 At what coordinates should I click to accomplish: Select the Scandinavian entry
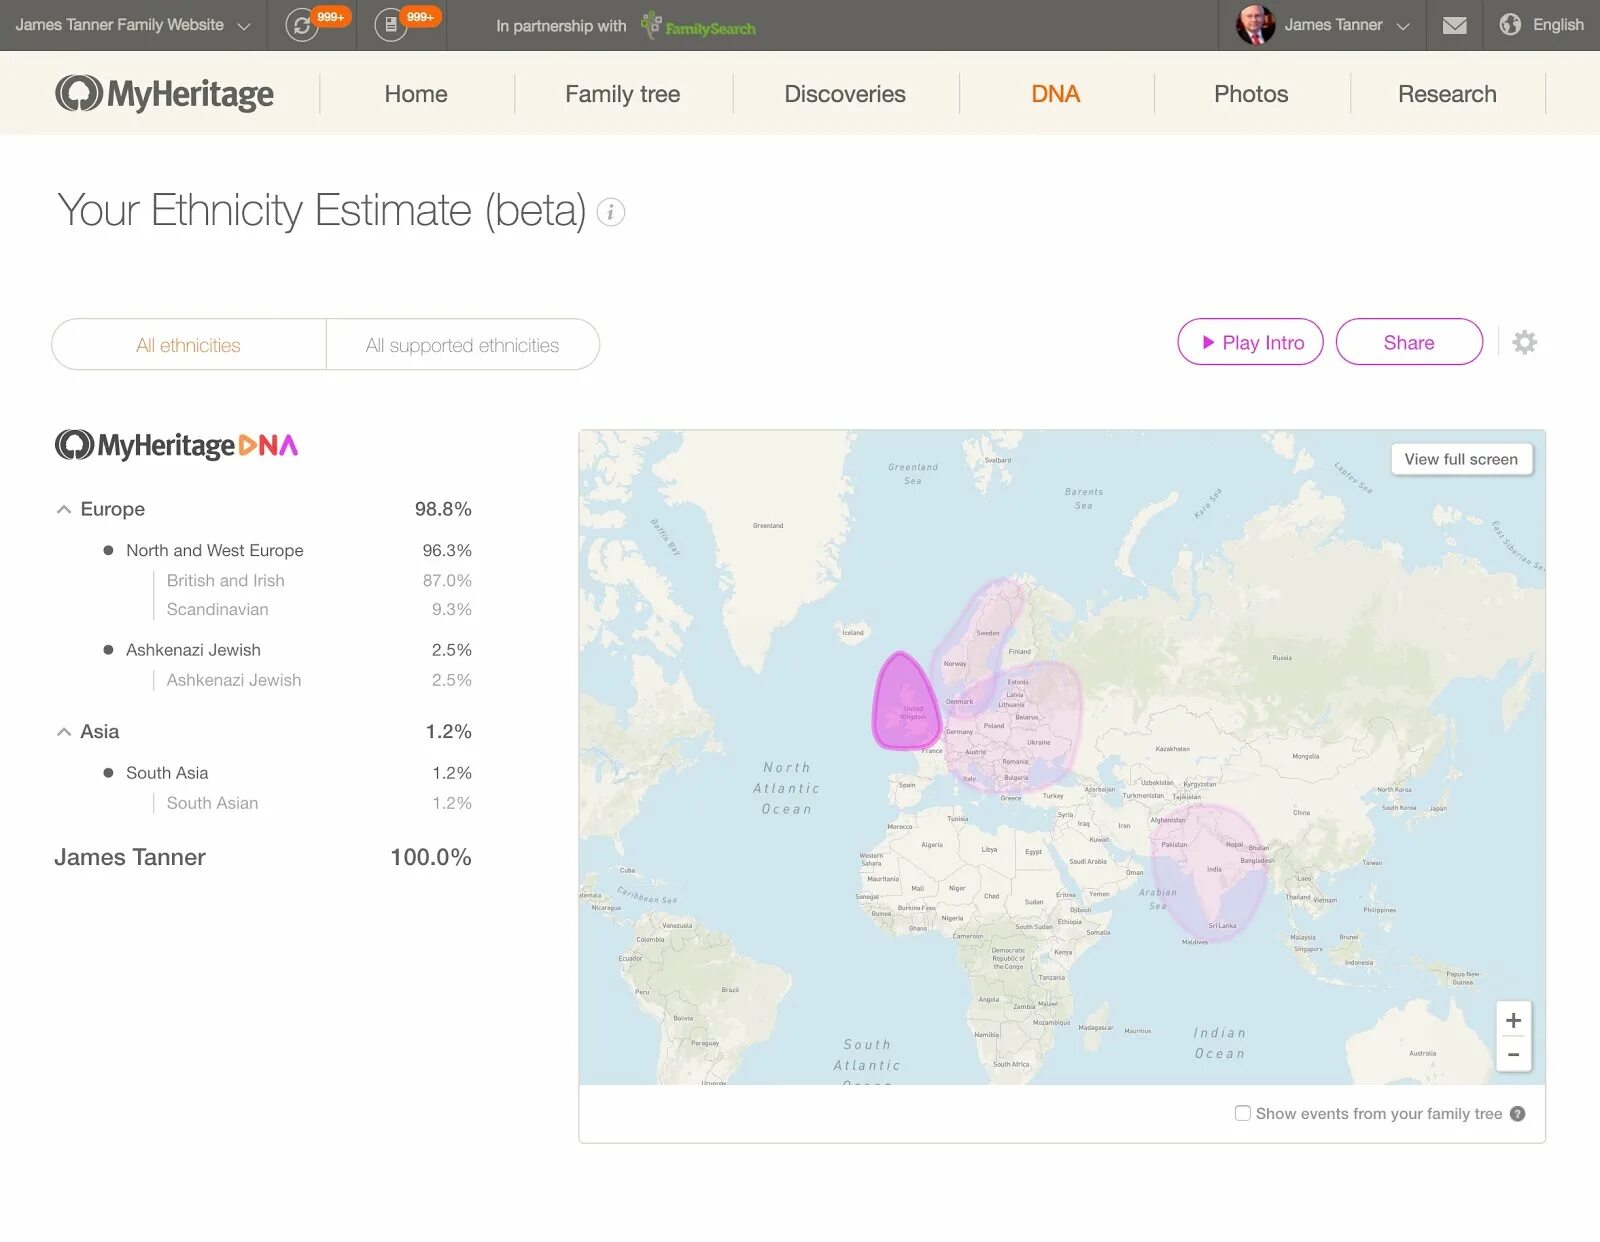click(318, 610)
